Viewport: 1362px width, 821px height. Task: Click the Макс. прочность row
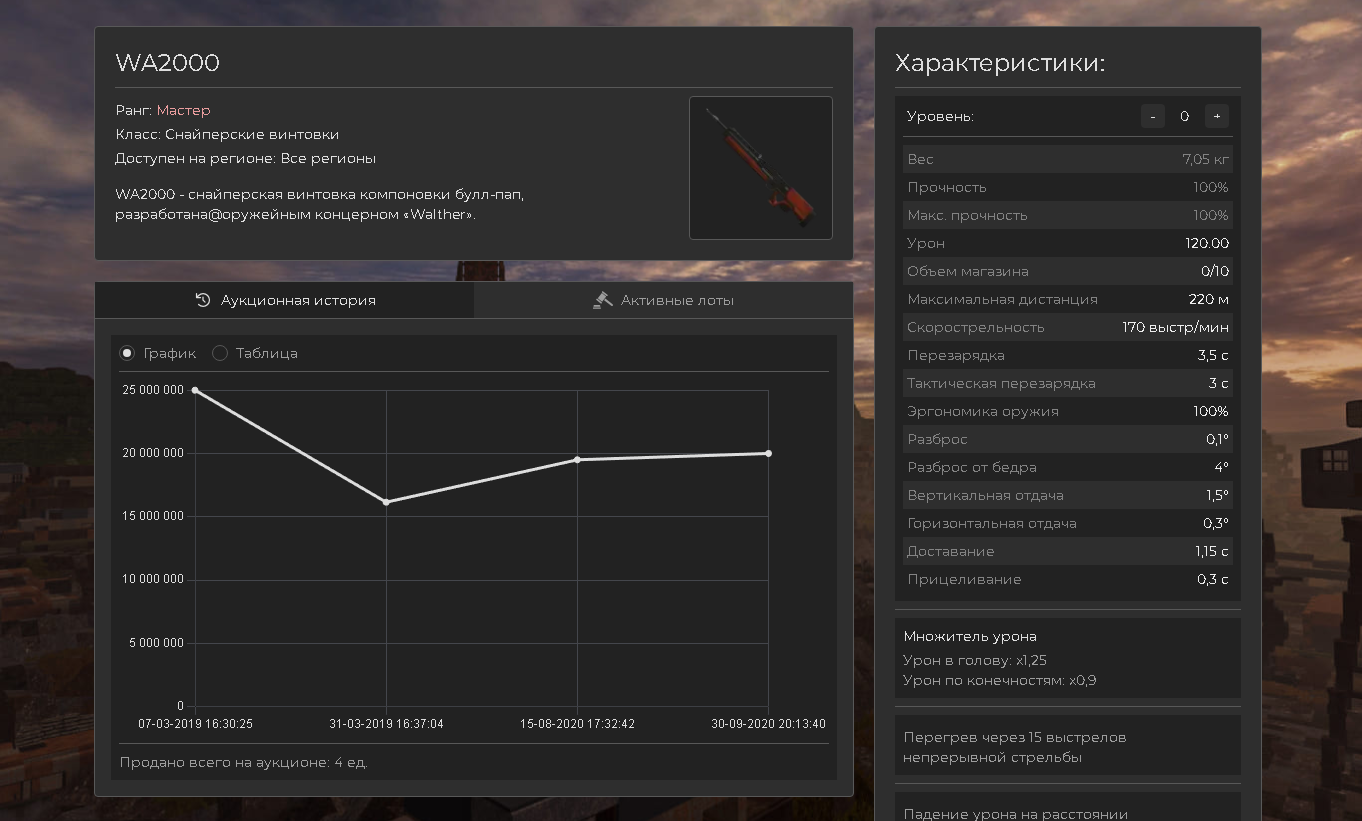coord(1068,215)
